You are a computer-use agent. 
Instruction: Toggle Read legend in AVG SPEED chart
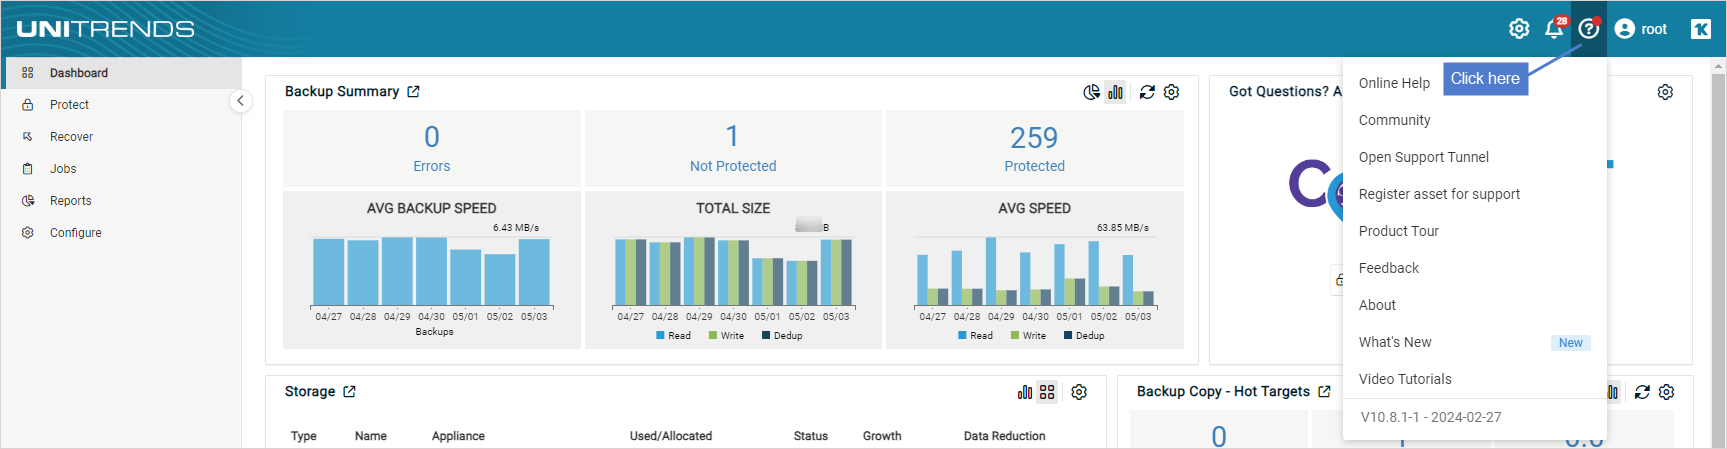point(975,336)
